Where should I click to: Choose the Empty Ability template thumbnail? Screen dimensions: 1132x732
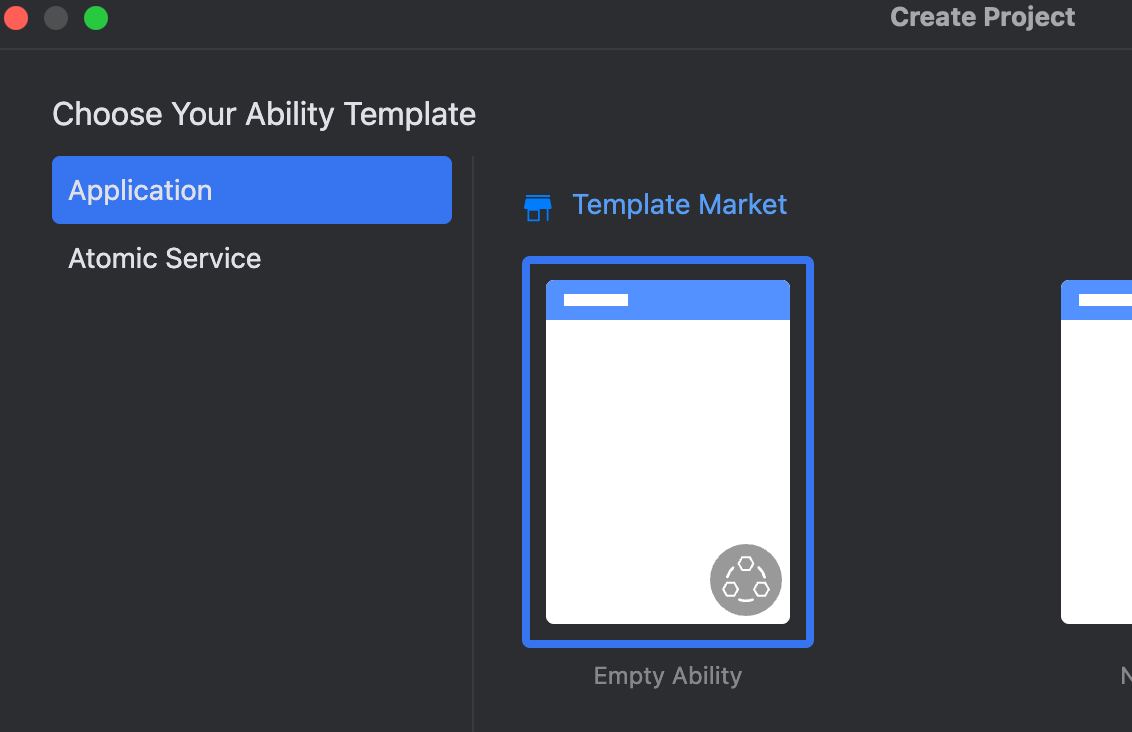coord(667,452)
